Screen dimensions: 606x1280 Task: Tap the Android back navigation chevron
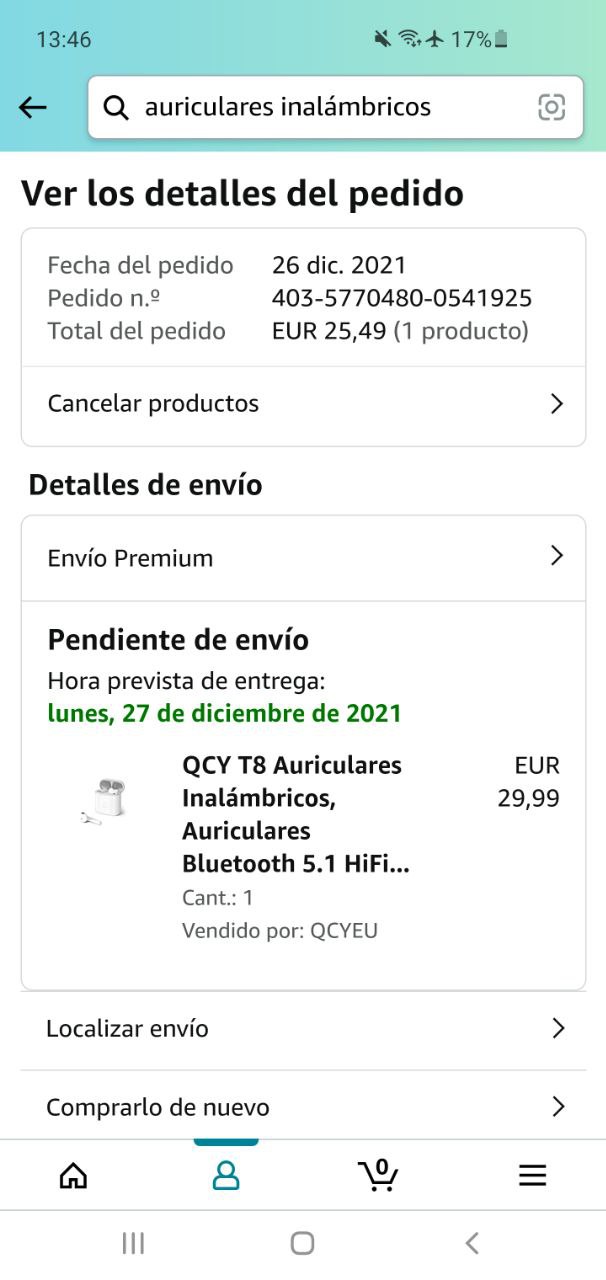point(472,1243)
